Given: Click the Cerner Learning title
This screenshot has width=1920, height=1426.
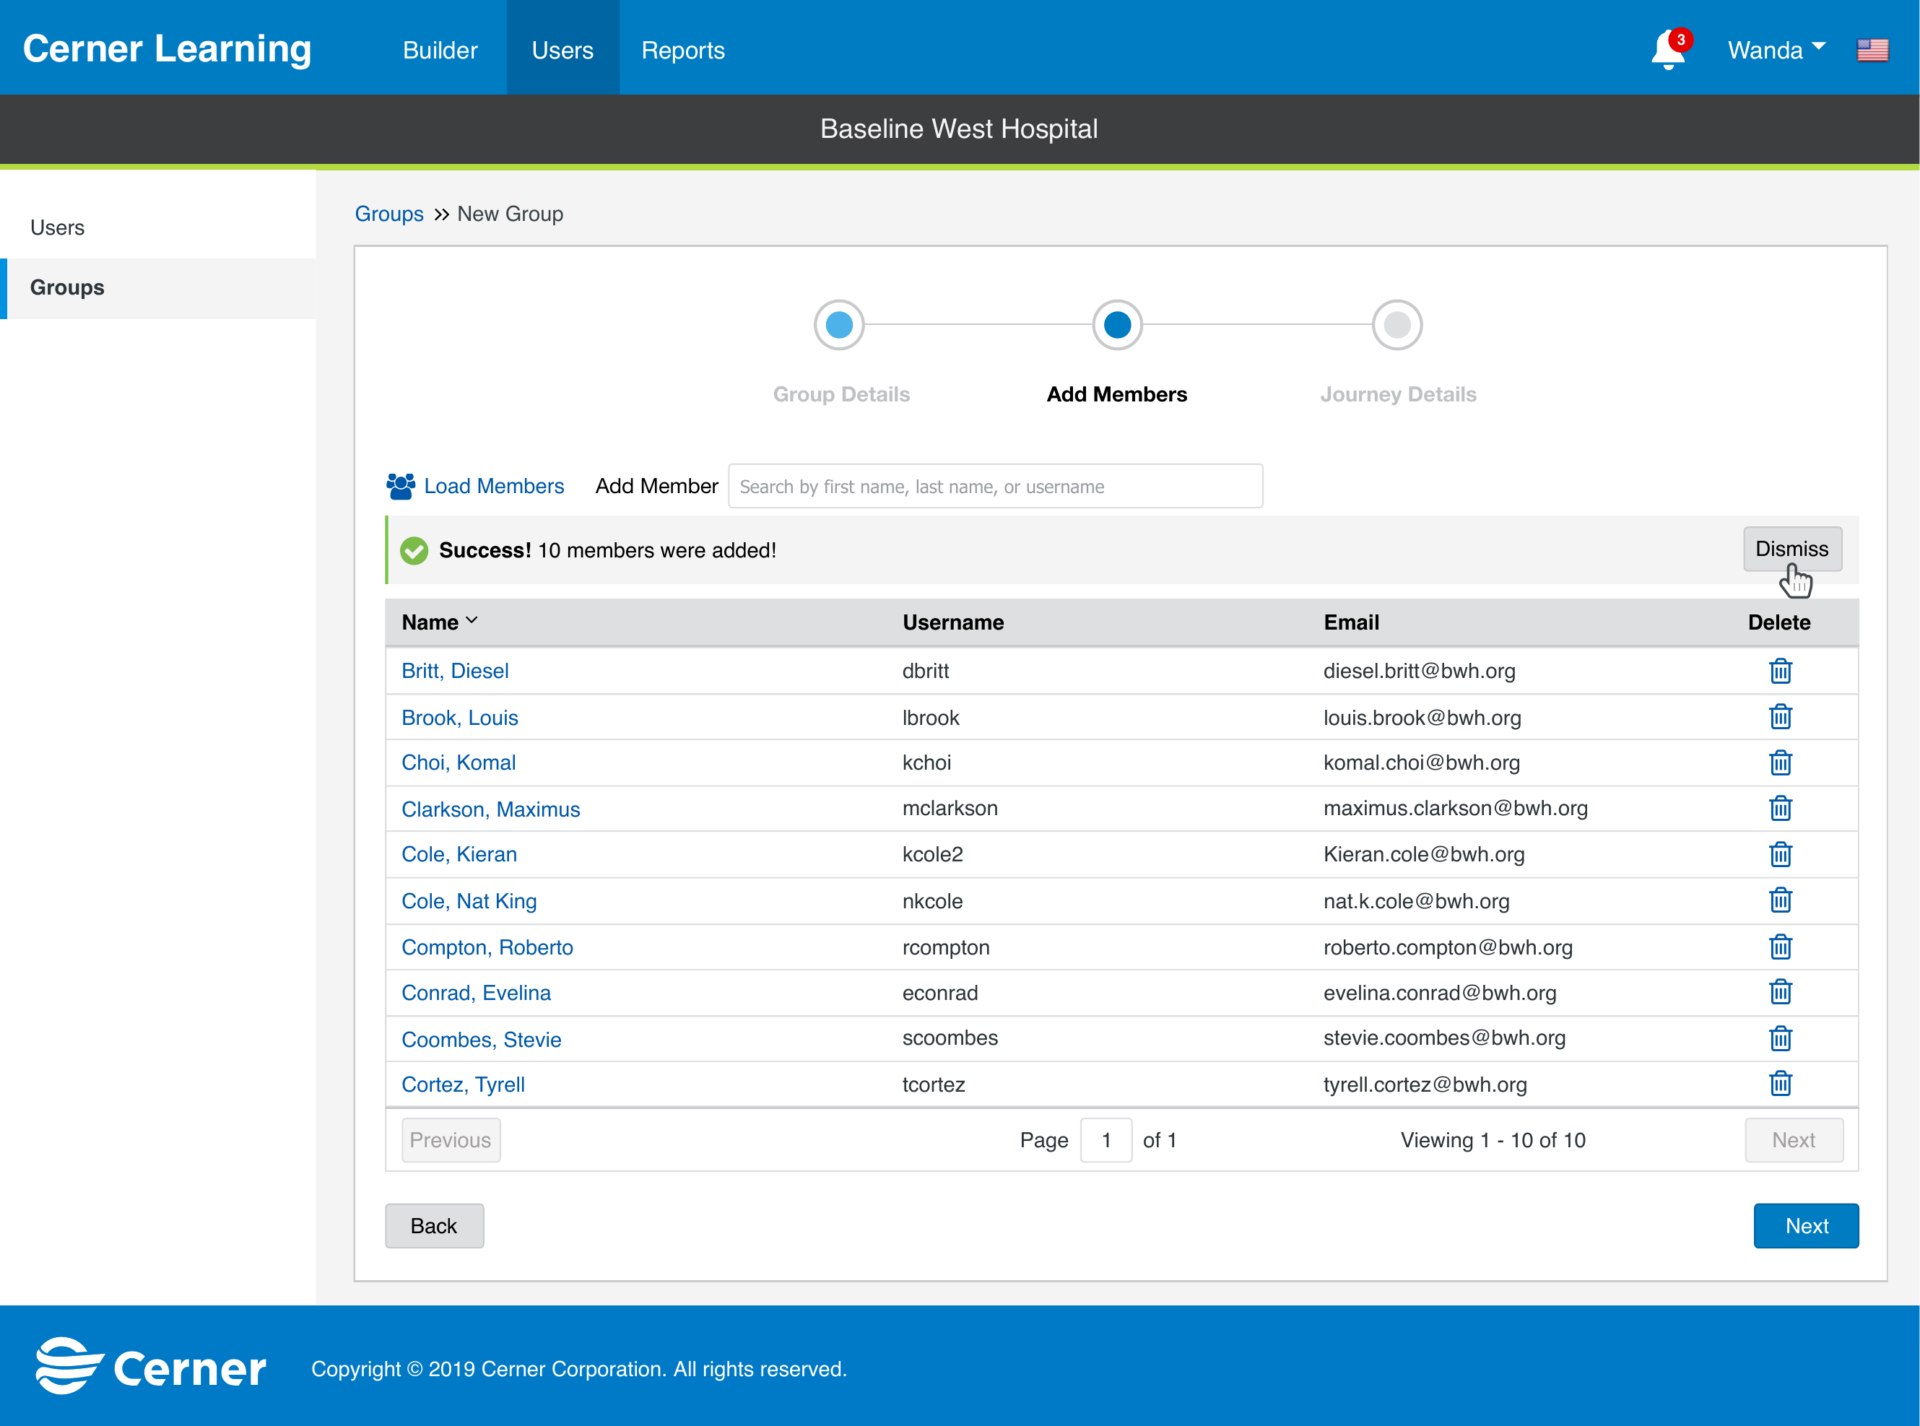Looking at the screenshot, I should [x=167, y=49].
